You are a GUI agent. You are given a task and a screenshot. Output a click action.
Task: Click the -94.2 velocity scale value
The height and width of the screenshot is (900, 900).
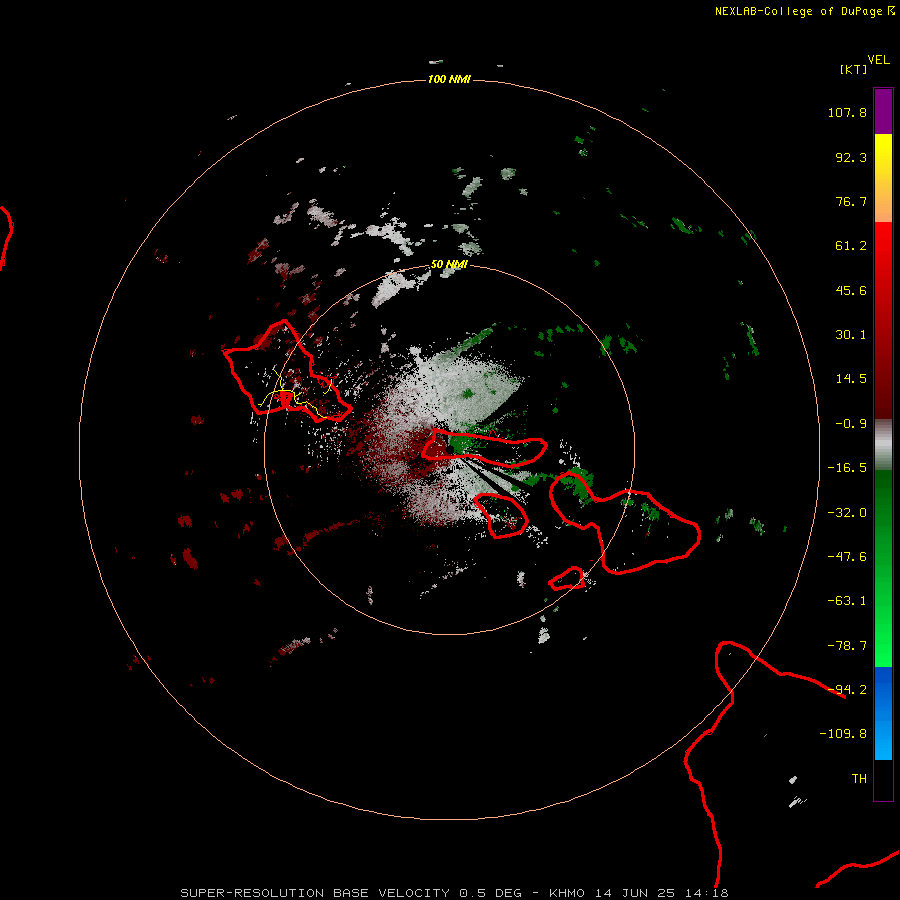[847, 690]
